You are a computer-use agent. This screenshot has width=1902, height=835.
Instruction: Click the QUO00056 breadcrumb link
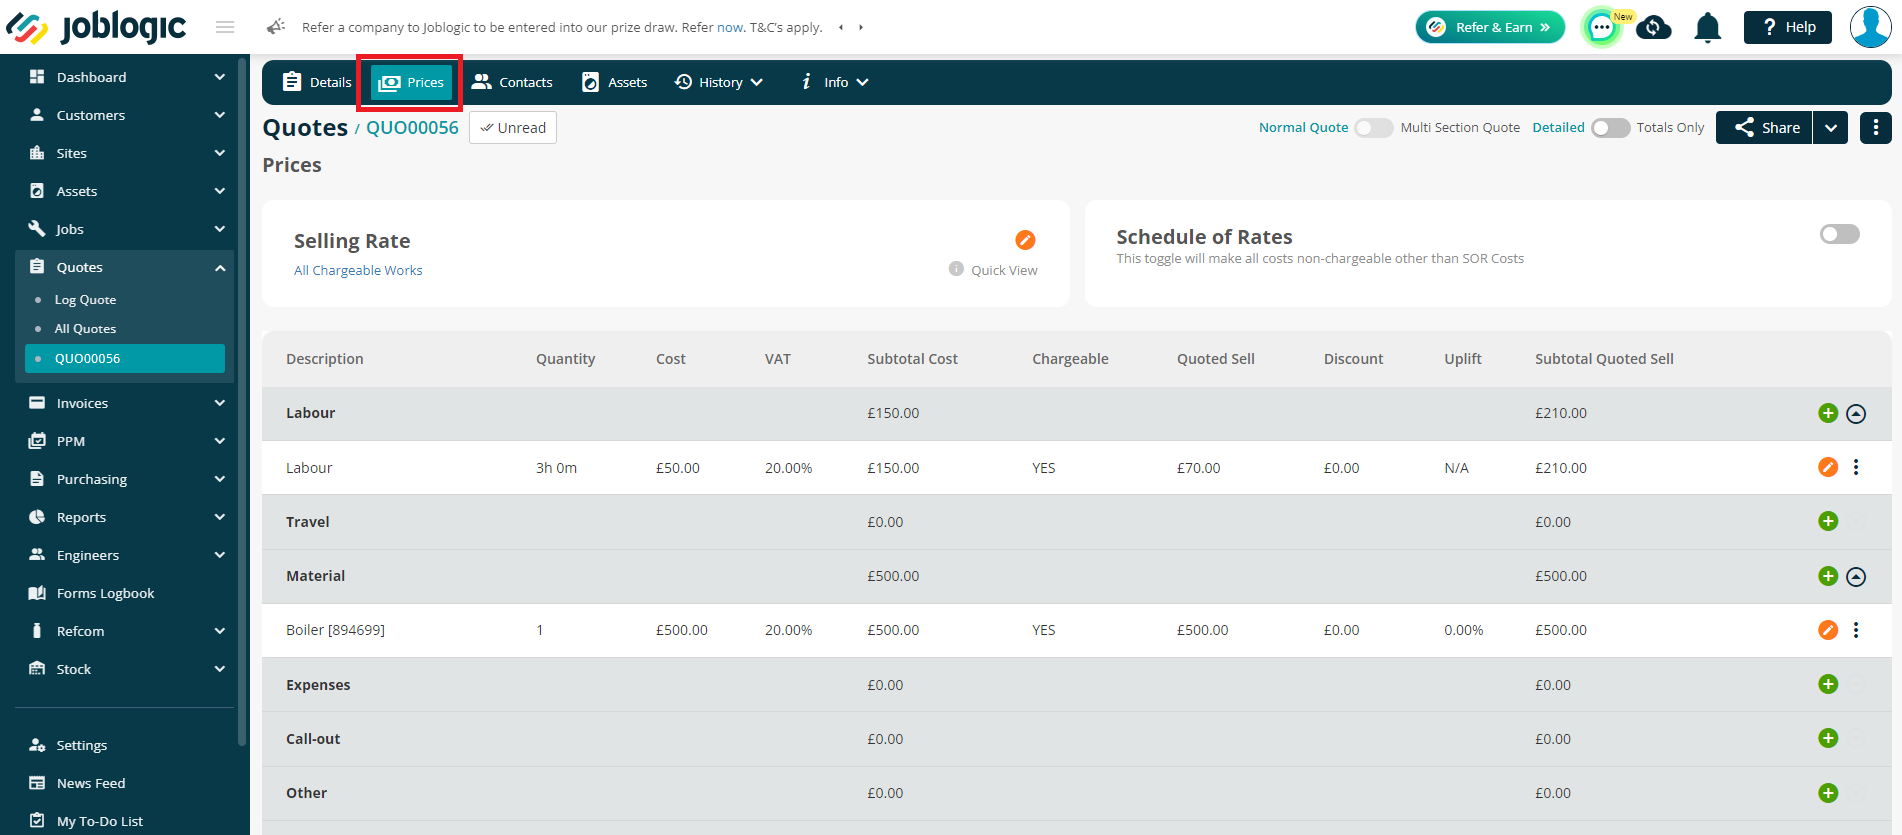(x=412, y=128)
